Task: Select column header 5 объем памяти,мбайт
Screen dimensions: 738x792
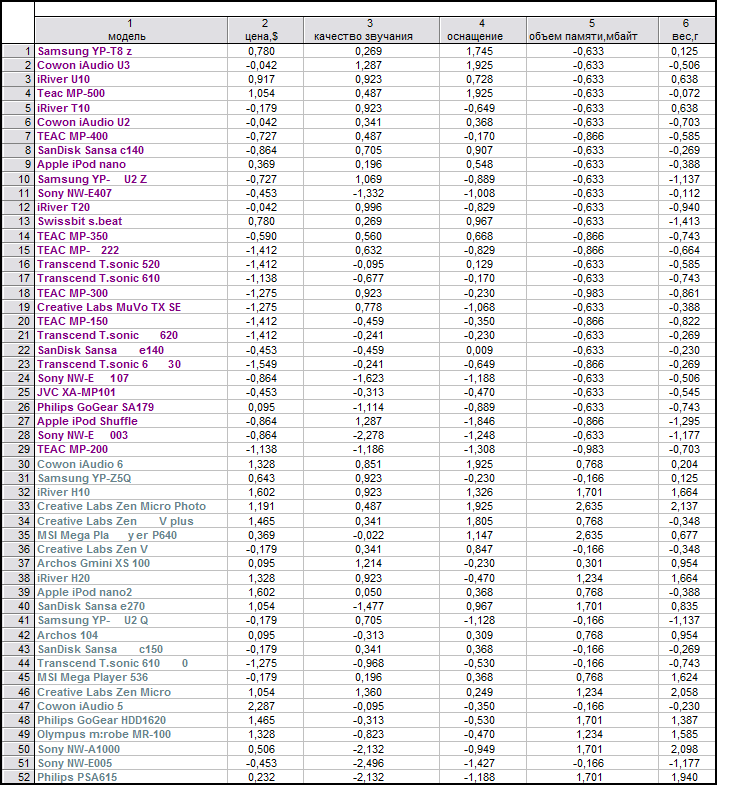Action: coord(593,30)
